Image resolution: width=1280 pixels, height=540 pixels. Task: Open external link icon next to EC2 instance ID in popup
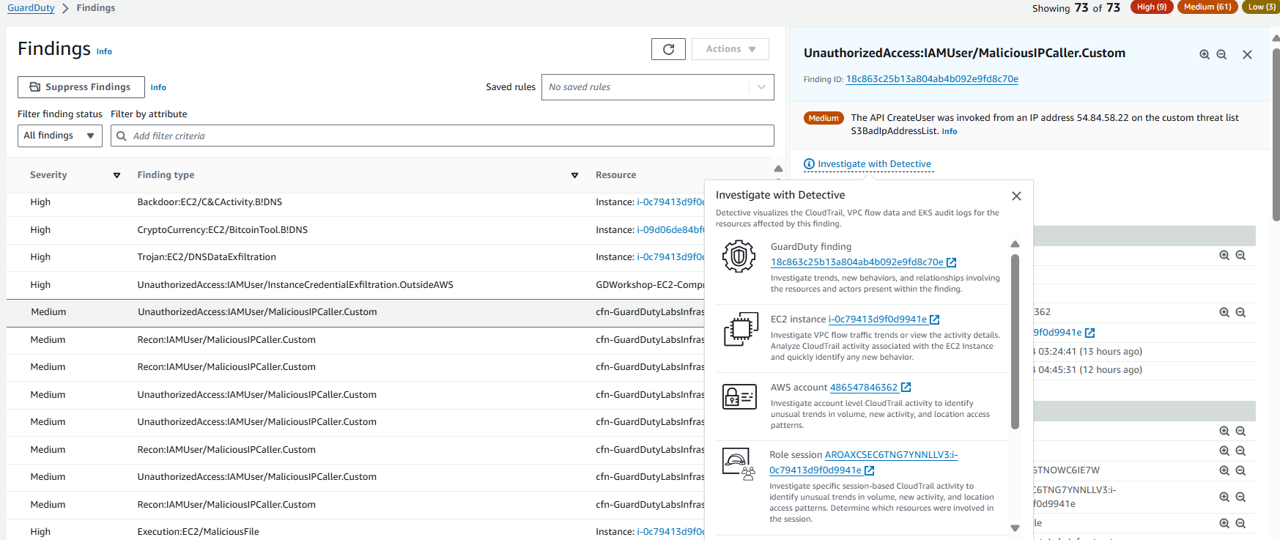[935, 320]
